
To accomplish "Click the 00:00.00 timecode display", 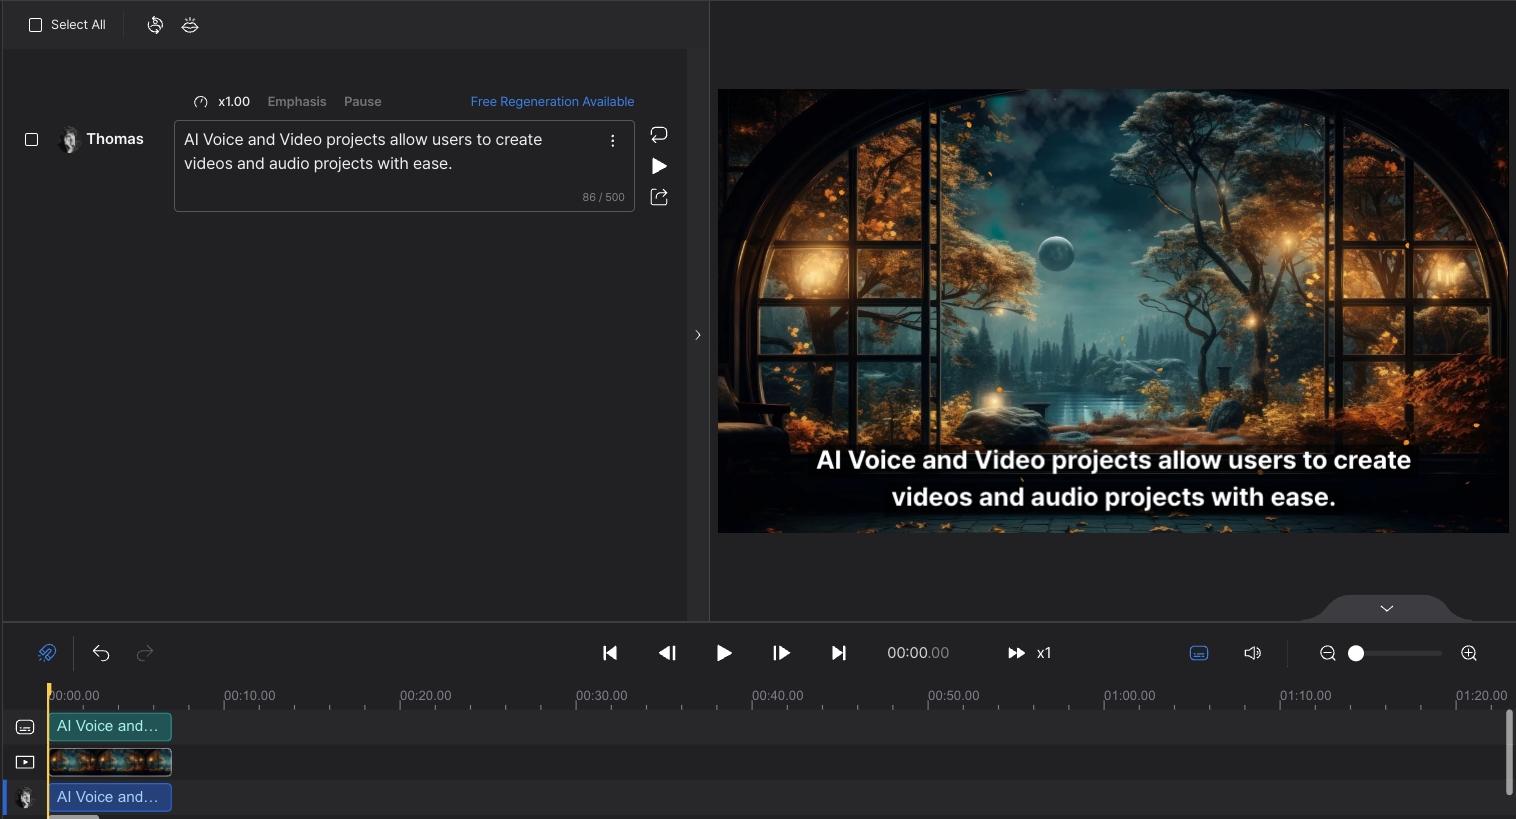I will pyautogui.click(x=918, y=653).
